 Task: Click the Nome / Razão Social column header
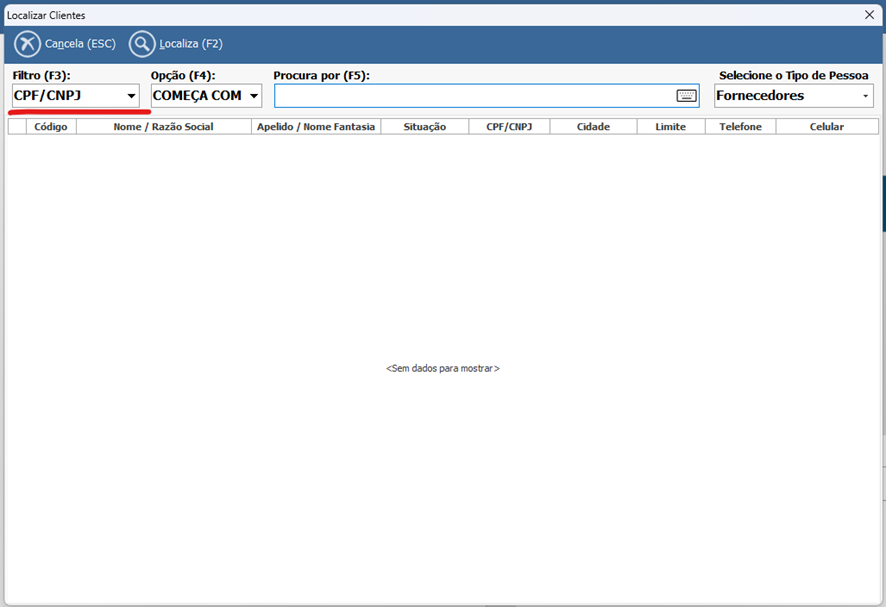tap(163, 127)
